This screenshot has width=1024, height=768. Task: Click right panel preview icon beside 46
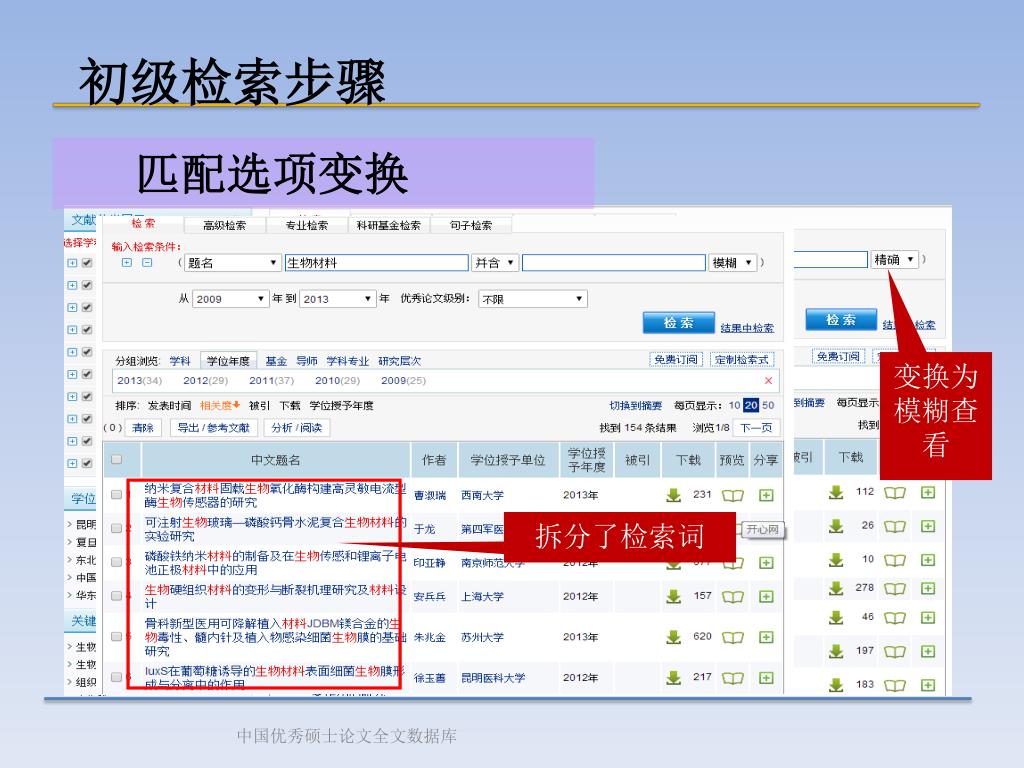(x=895, y=618)
